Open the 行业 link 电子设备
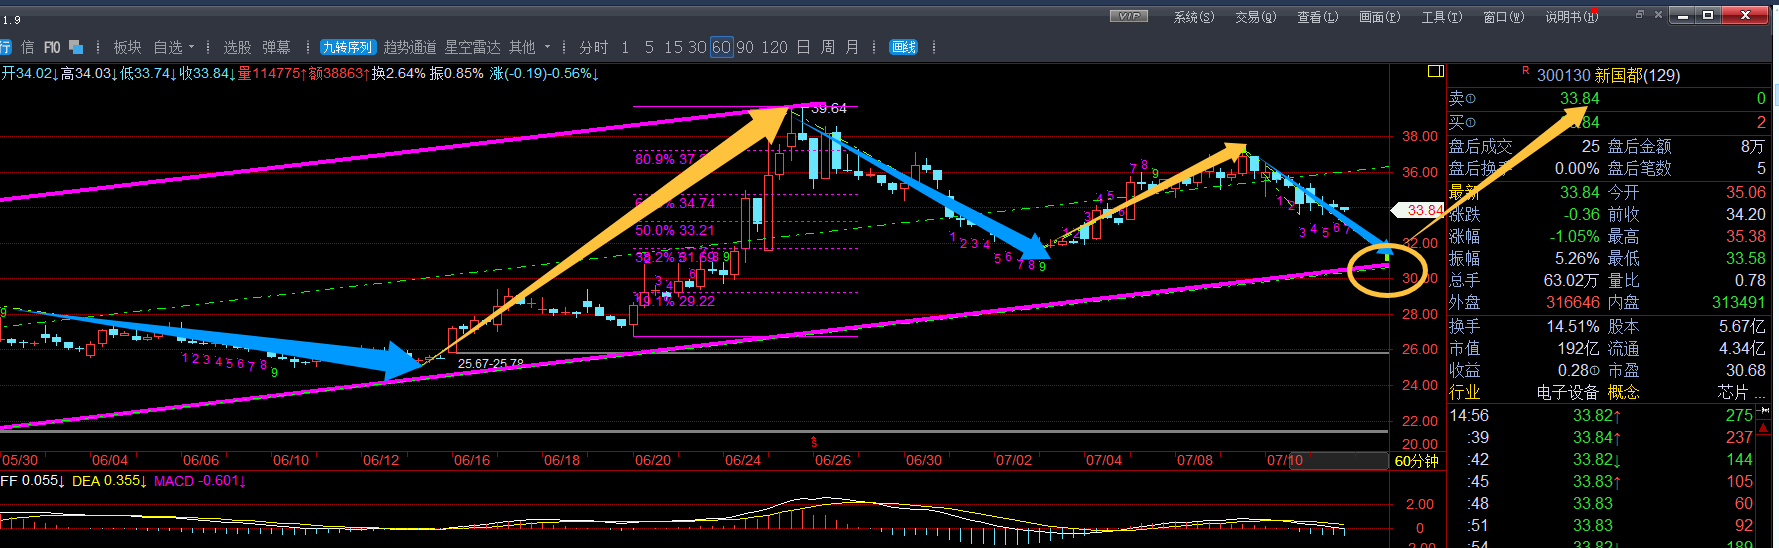The width and height of the screenshot is (1779, 548). tap(1569, 392)
